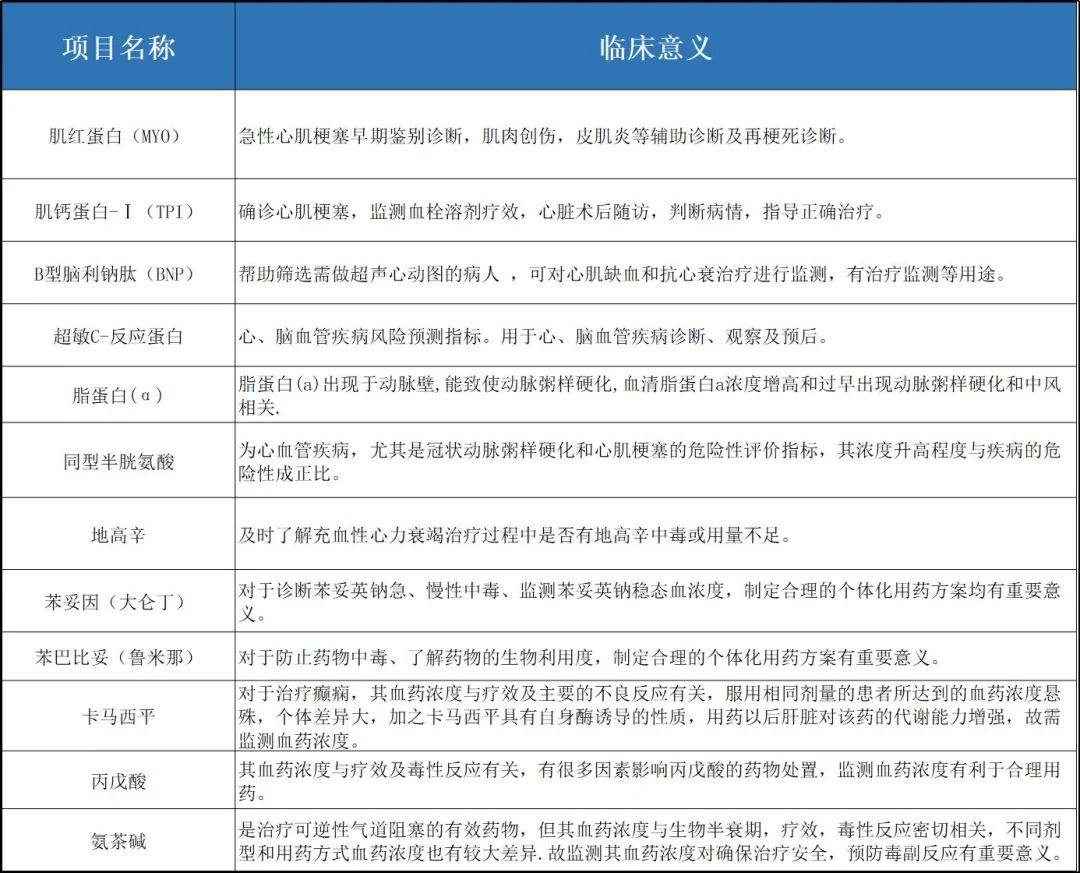Viewport: 1080px width, 873px height.
Task: Click the B型脑利钠肽（BNP）name cell
Action: (118, 274)
